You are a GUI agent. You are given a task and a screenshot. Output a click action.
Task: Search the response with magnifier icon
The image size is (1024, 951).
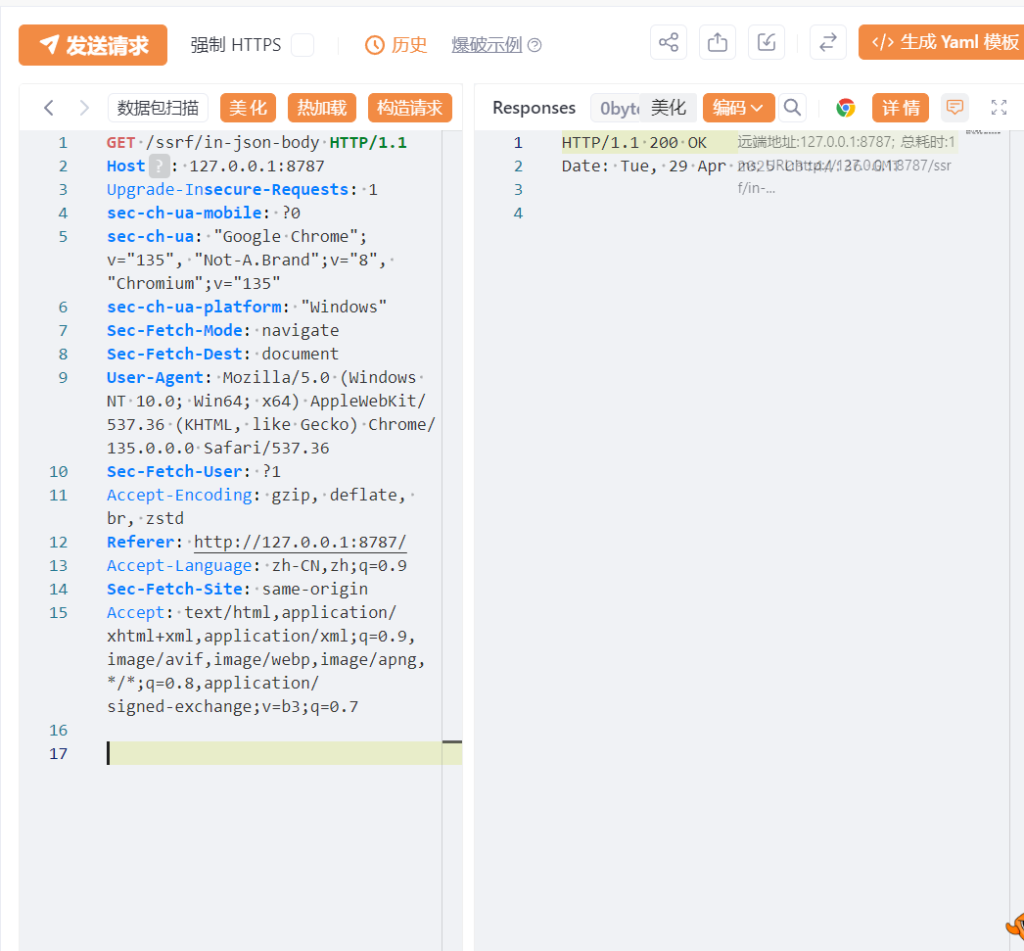792,108
